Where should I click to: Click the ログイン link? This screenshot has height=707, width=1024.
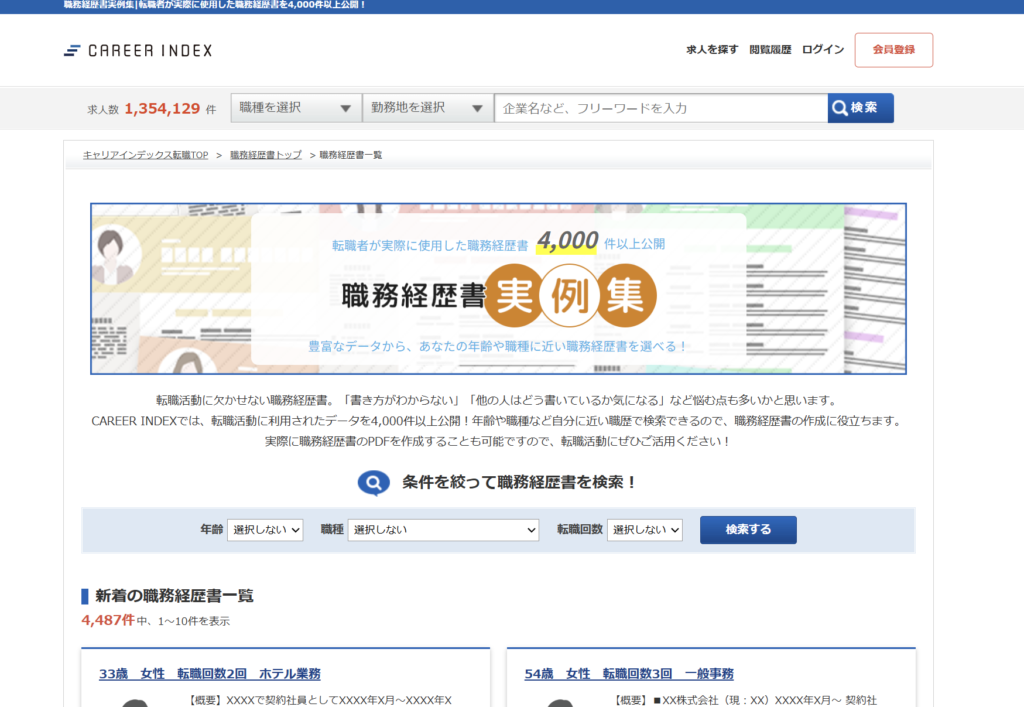pyautogui.click(x=823, y=50)
